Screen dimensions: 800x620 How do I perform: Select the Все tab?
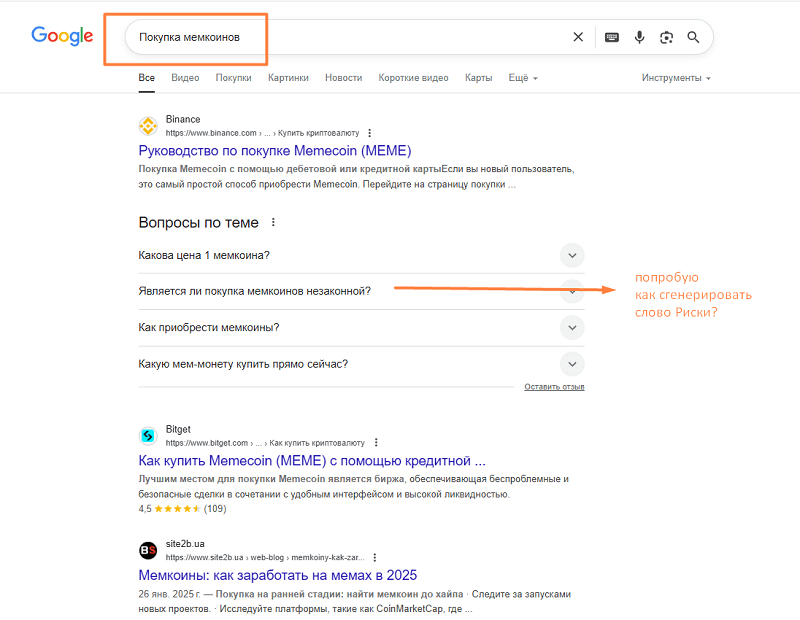(x=146, y=78)
